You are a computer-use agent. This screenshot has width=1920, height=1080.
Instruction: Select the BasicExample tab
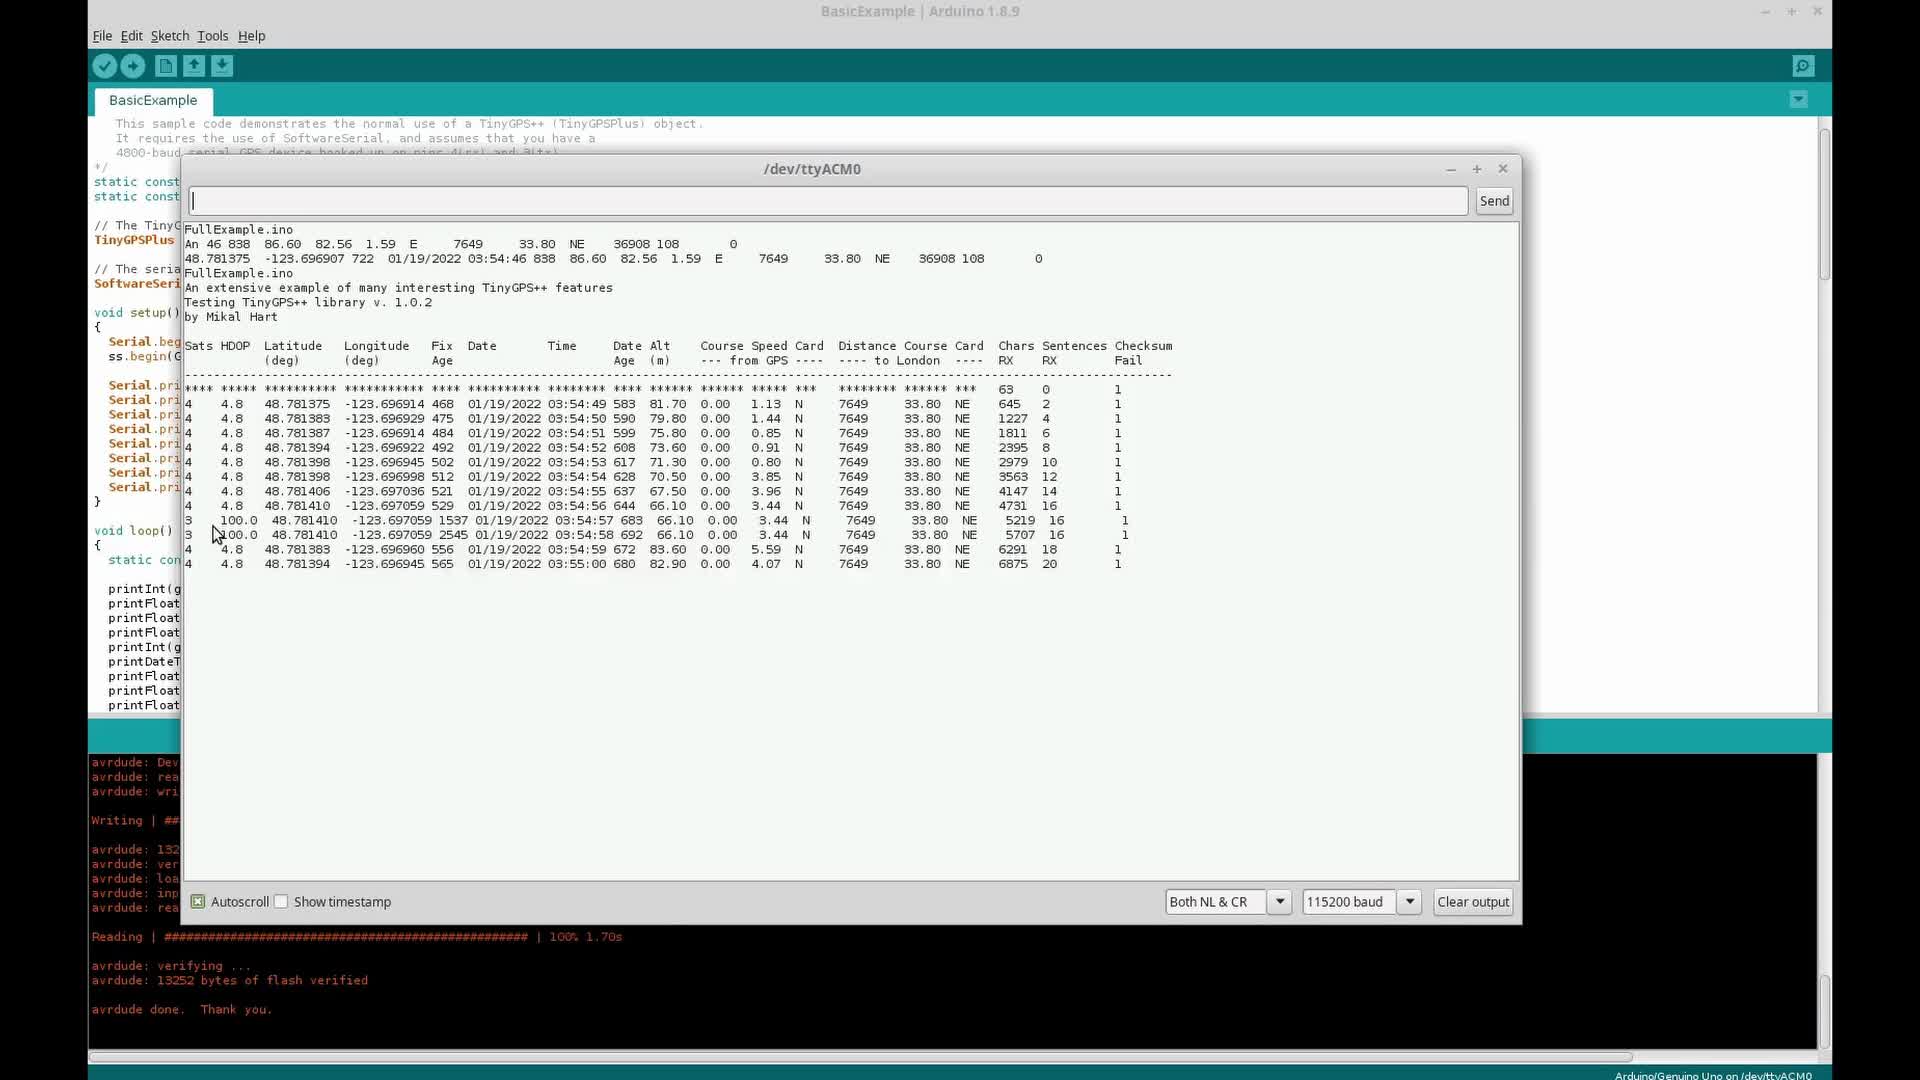[x=153, y=100]
